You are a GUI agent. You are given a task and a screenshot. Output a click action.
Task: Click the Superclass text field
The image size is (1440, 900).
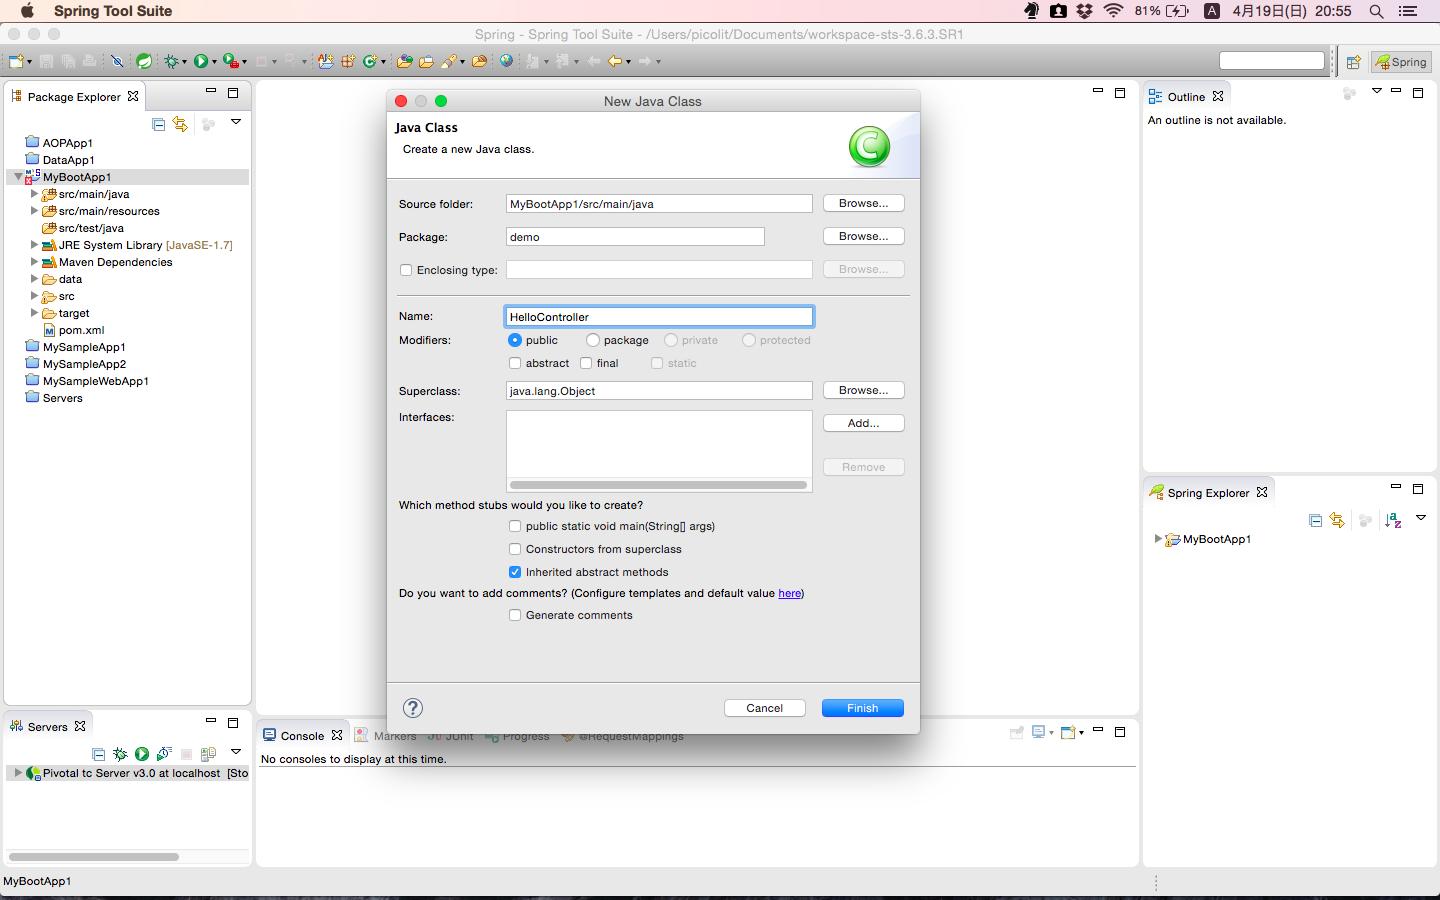click(x=658, y=391)
